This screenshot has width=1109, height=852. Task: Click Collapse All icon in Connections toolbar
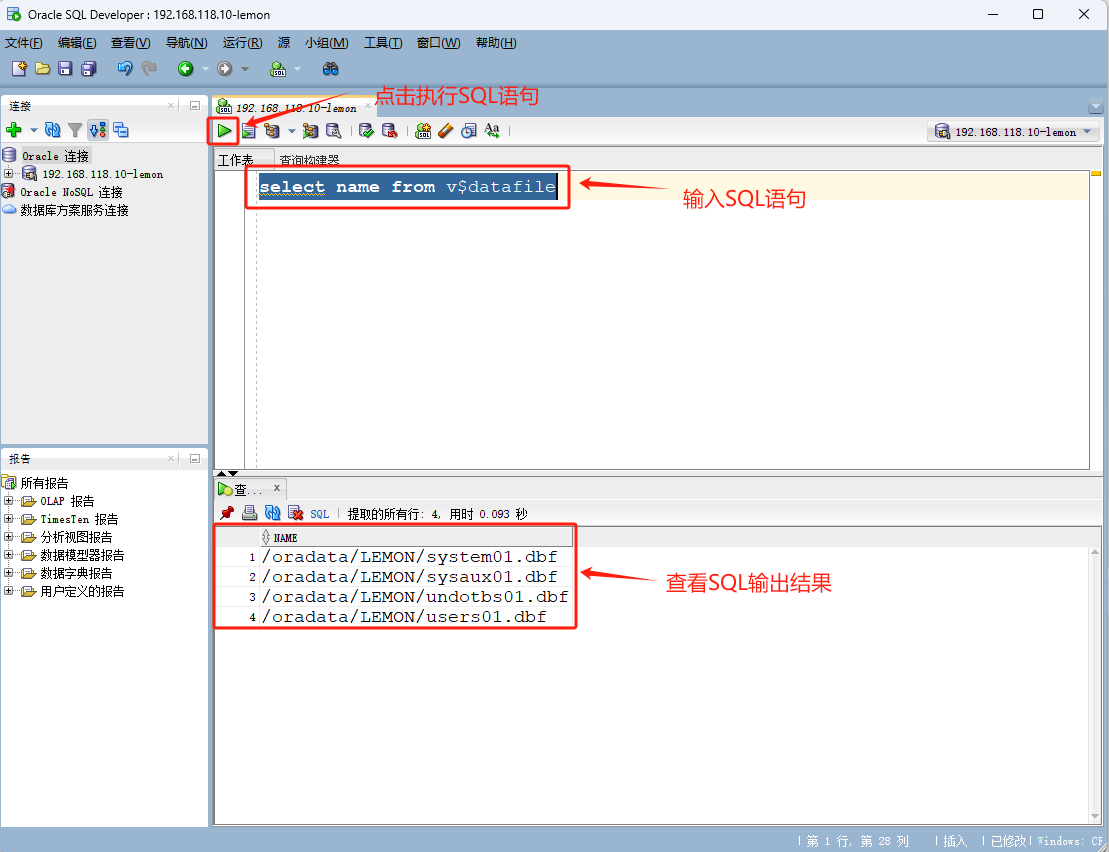click(121, 130)
